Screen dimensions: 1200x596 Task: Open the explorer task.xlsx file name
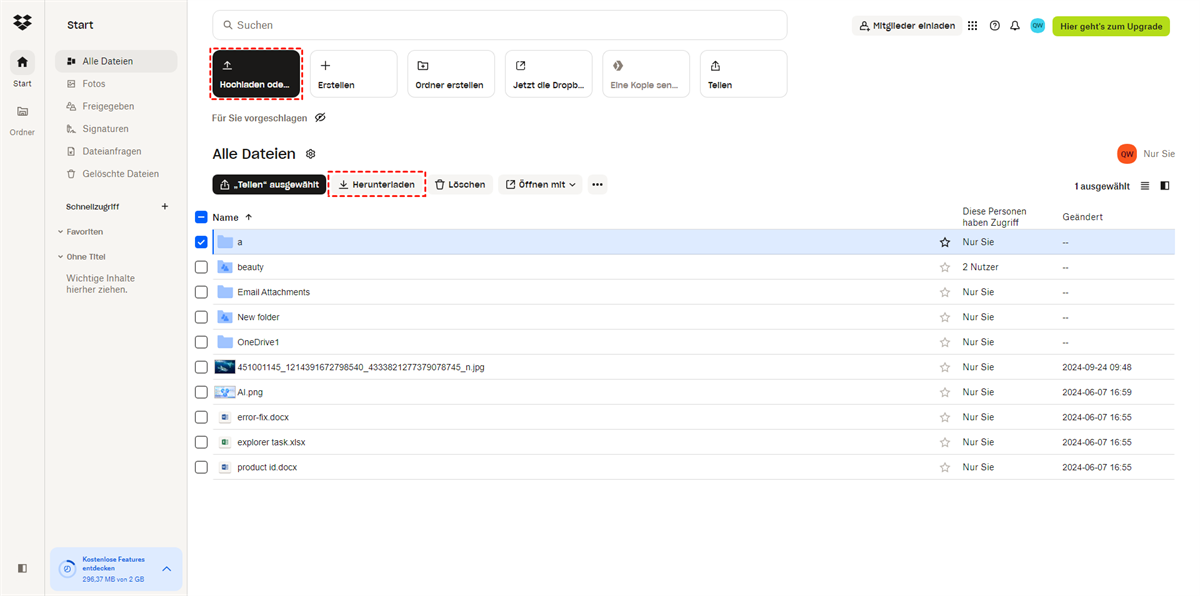[x=271, y=442]
